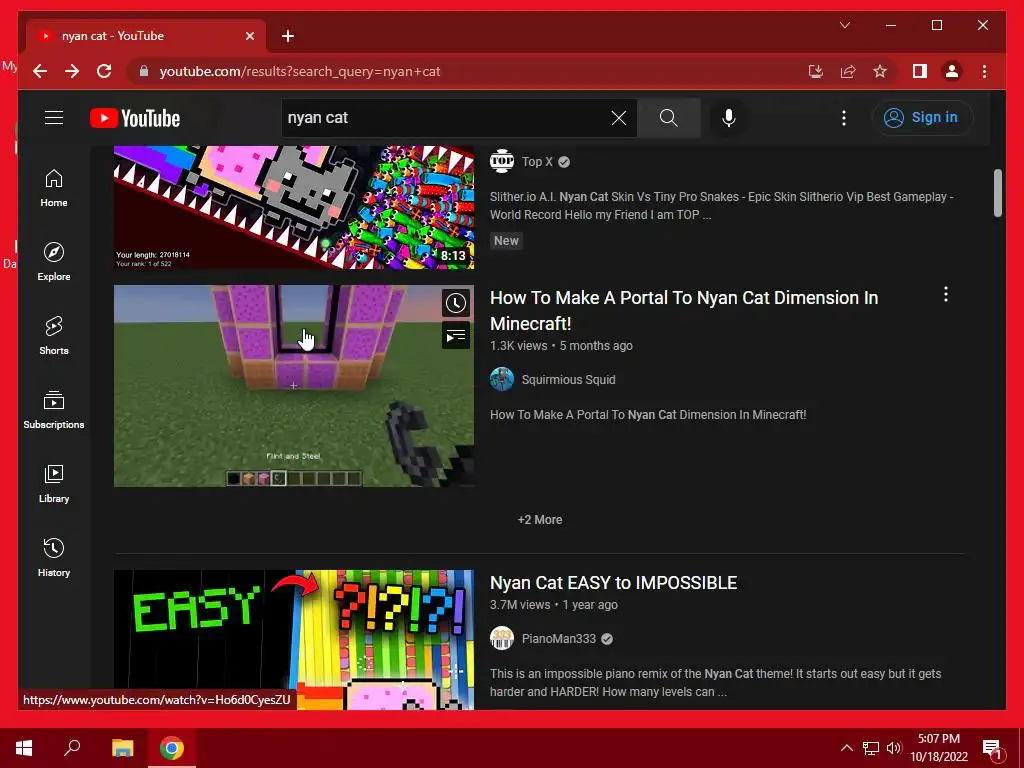Open 'Nyan Cat EASY to IMPOSSIBLE' title
Viewport: 1024px width, 768px height.
pos(613,583)
